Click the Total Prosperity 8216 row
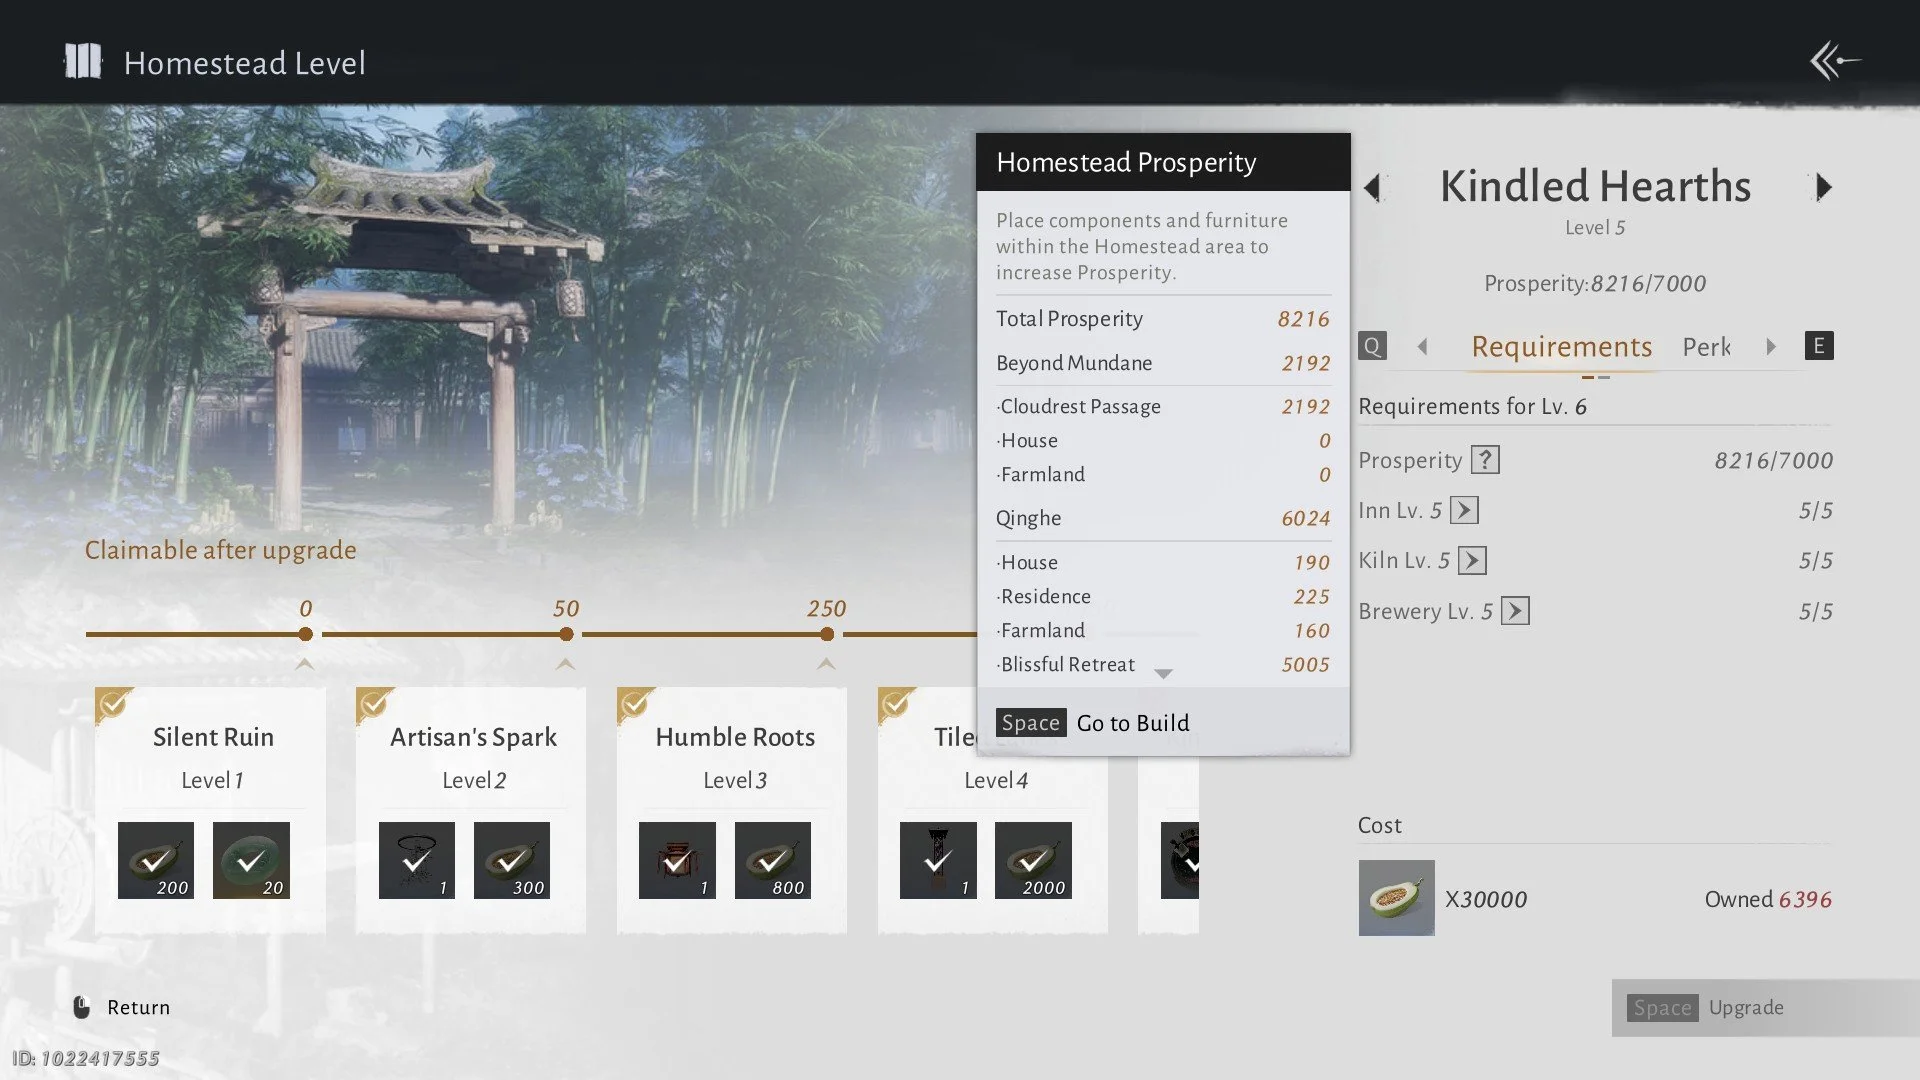The width and height of the screenshot is (1920, 1080). coord(1163,318)
